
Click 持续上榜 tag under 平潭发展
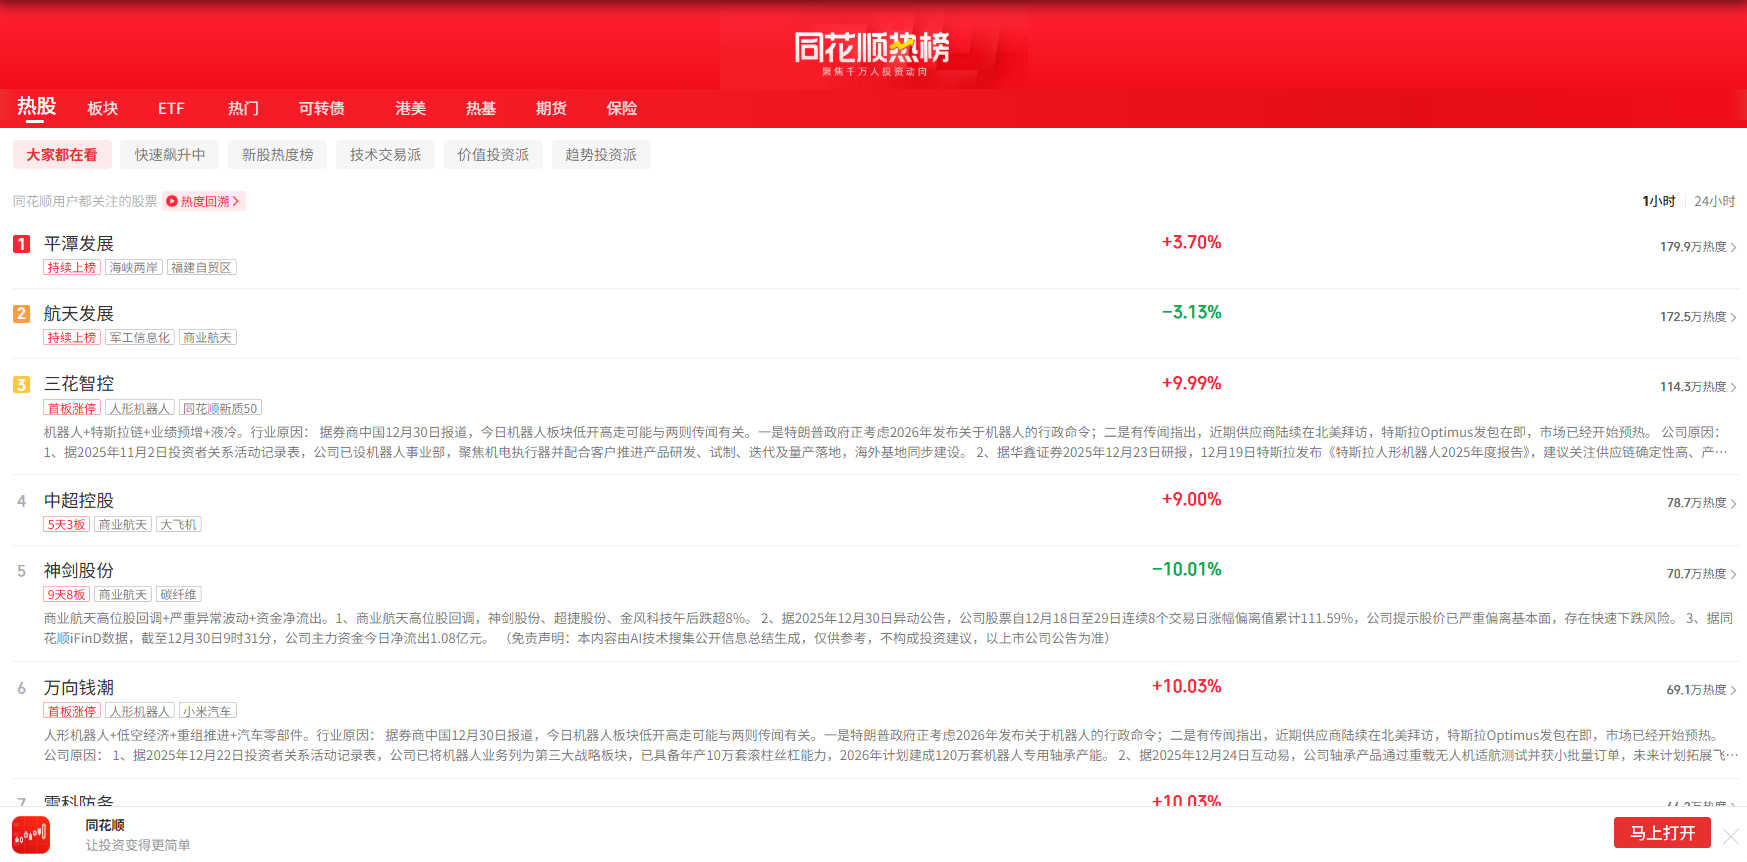[72, 268]
